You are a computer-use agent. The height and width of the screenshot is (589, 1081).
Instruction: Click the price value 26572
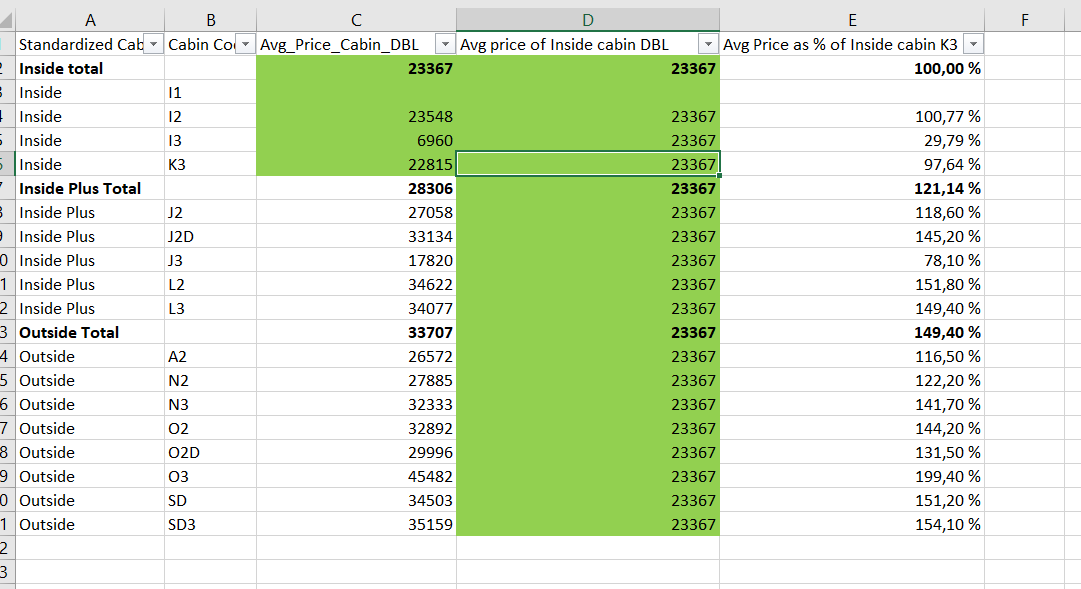[430, 357]
